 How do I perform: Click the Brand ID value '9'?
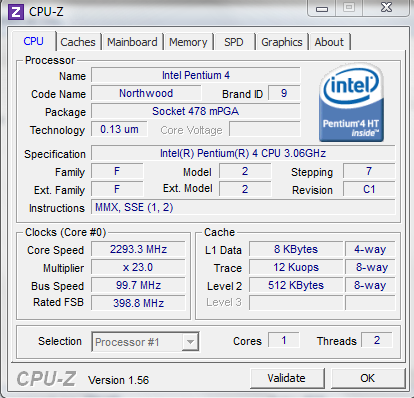point(284,93)
